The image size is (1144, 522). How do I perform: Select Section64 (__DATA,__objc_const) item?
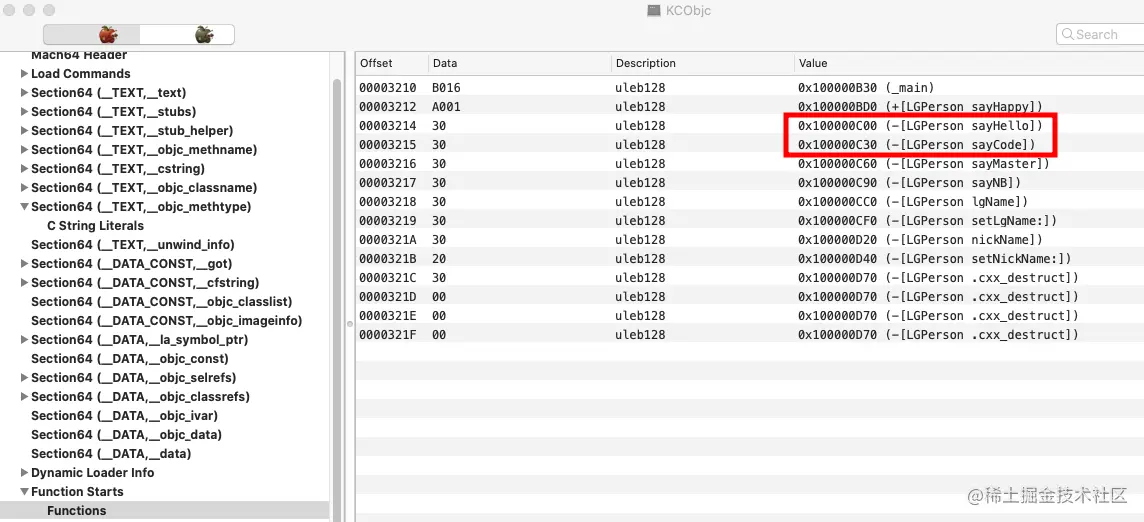point(130,358)
